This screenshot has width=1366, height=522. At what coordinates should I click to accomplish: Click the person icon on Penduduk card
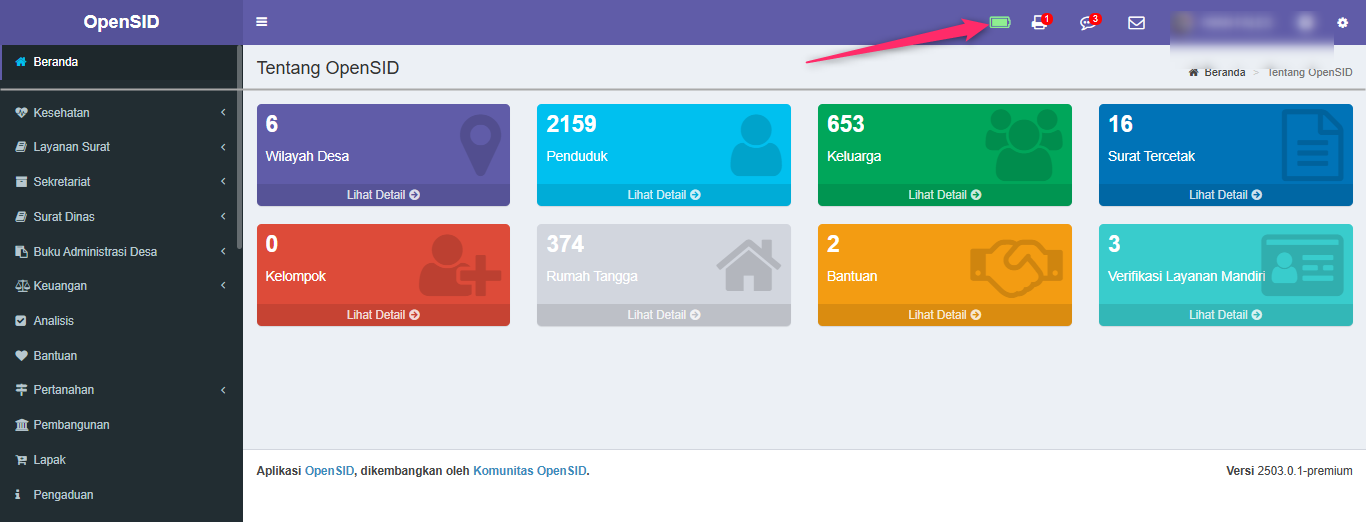tap(756, 146)
